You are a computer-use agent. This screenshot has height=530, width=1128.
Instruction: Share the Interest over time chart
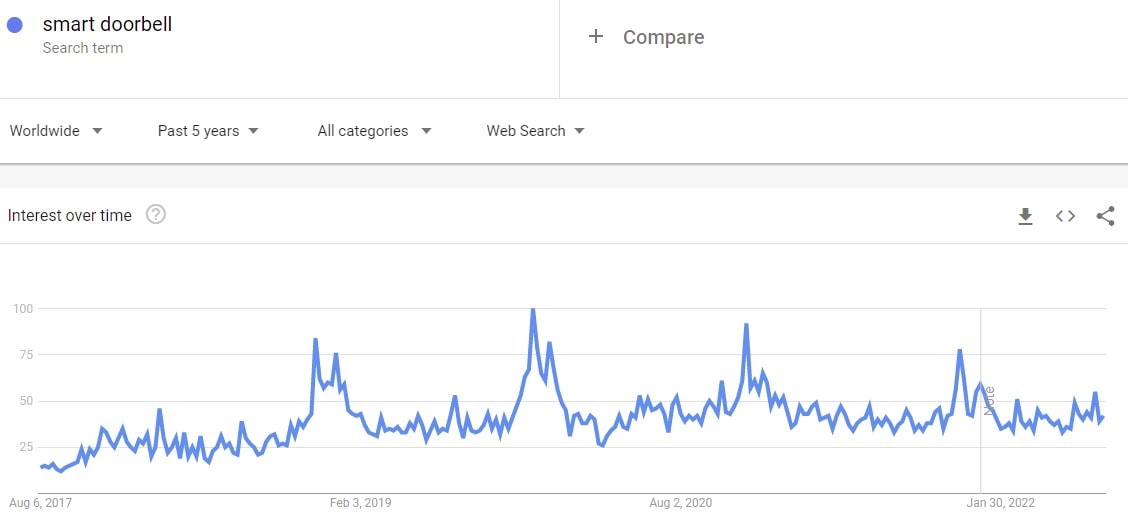(x=1105, y=216)
